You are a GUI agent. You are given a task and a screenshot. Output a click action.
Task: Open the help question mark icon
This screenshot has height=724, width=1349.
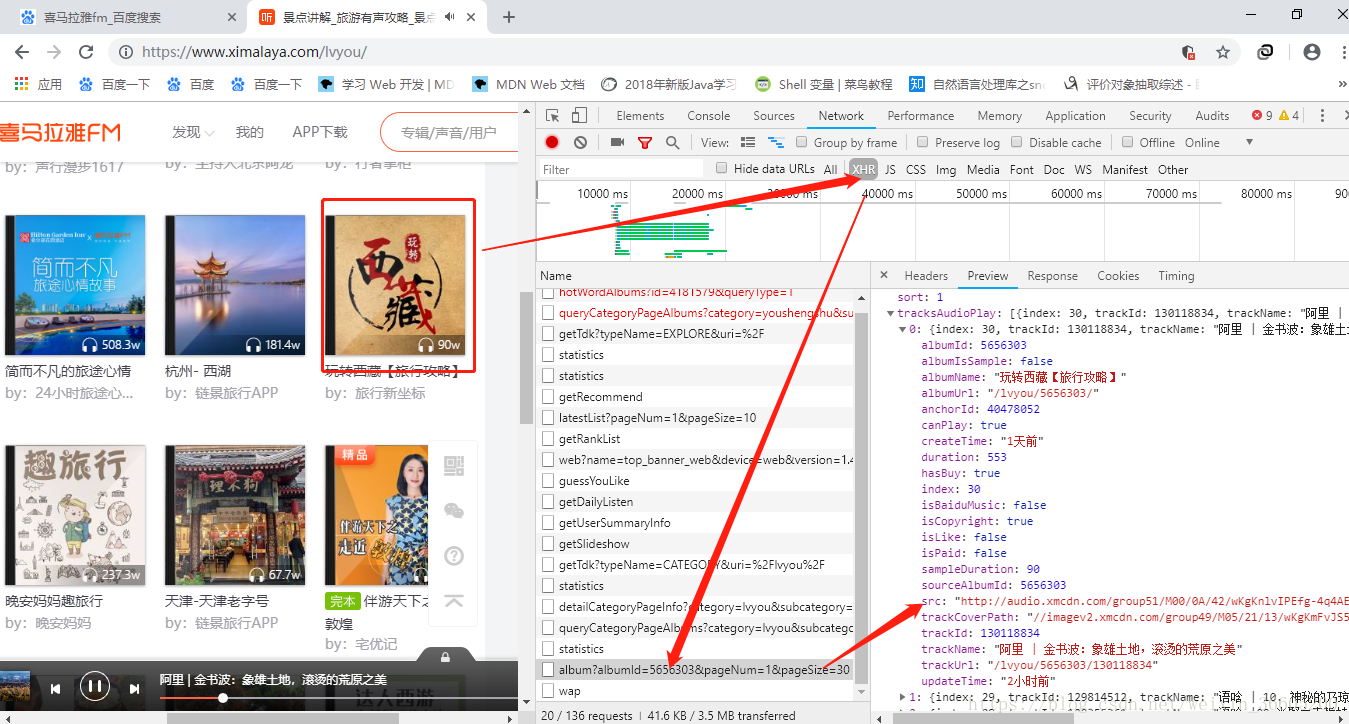pyautogui.click(x=454, y=555)
